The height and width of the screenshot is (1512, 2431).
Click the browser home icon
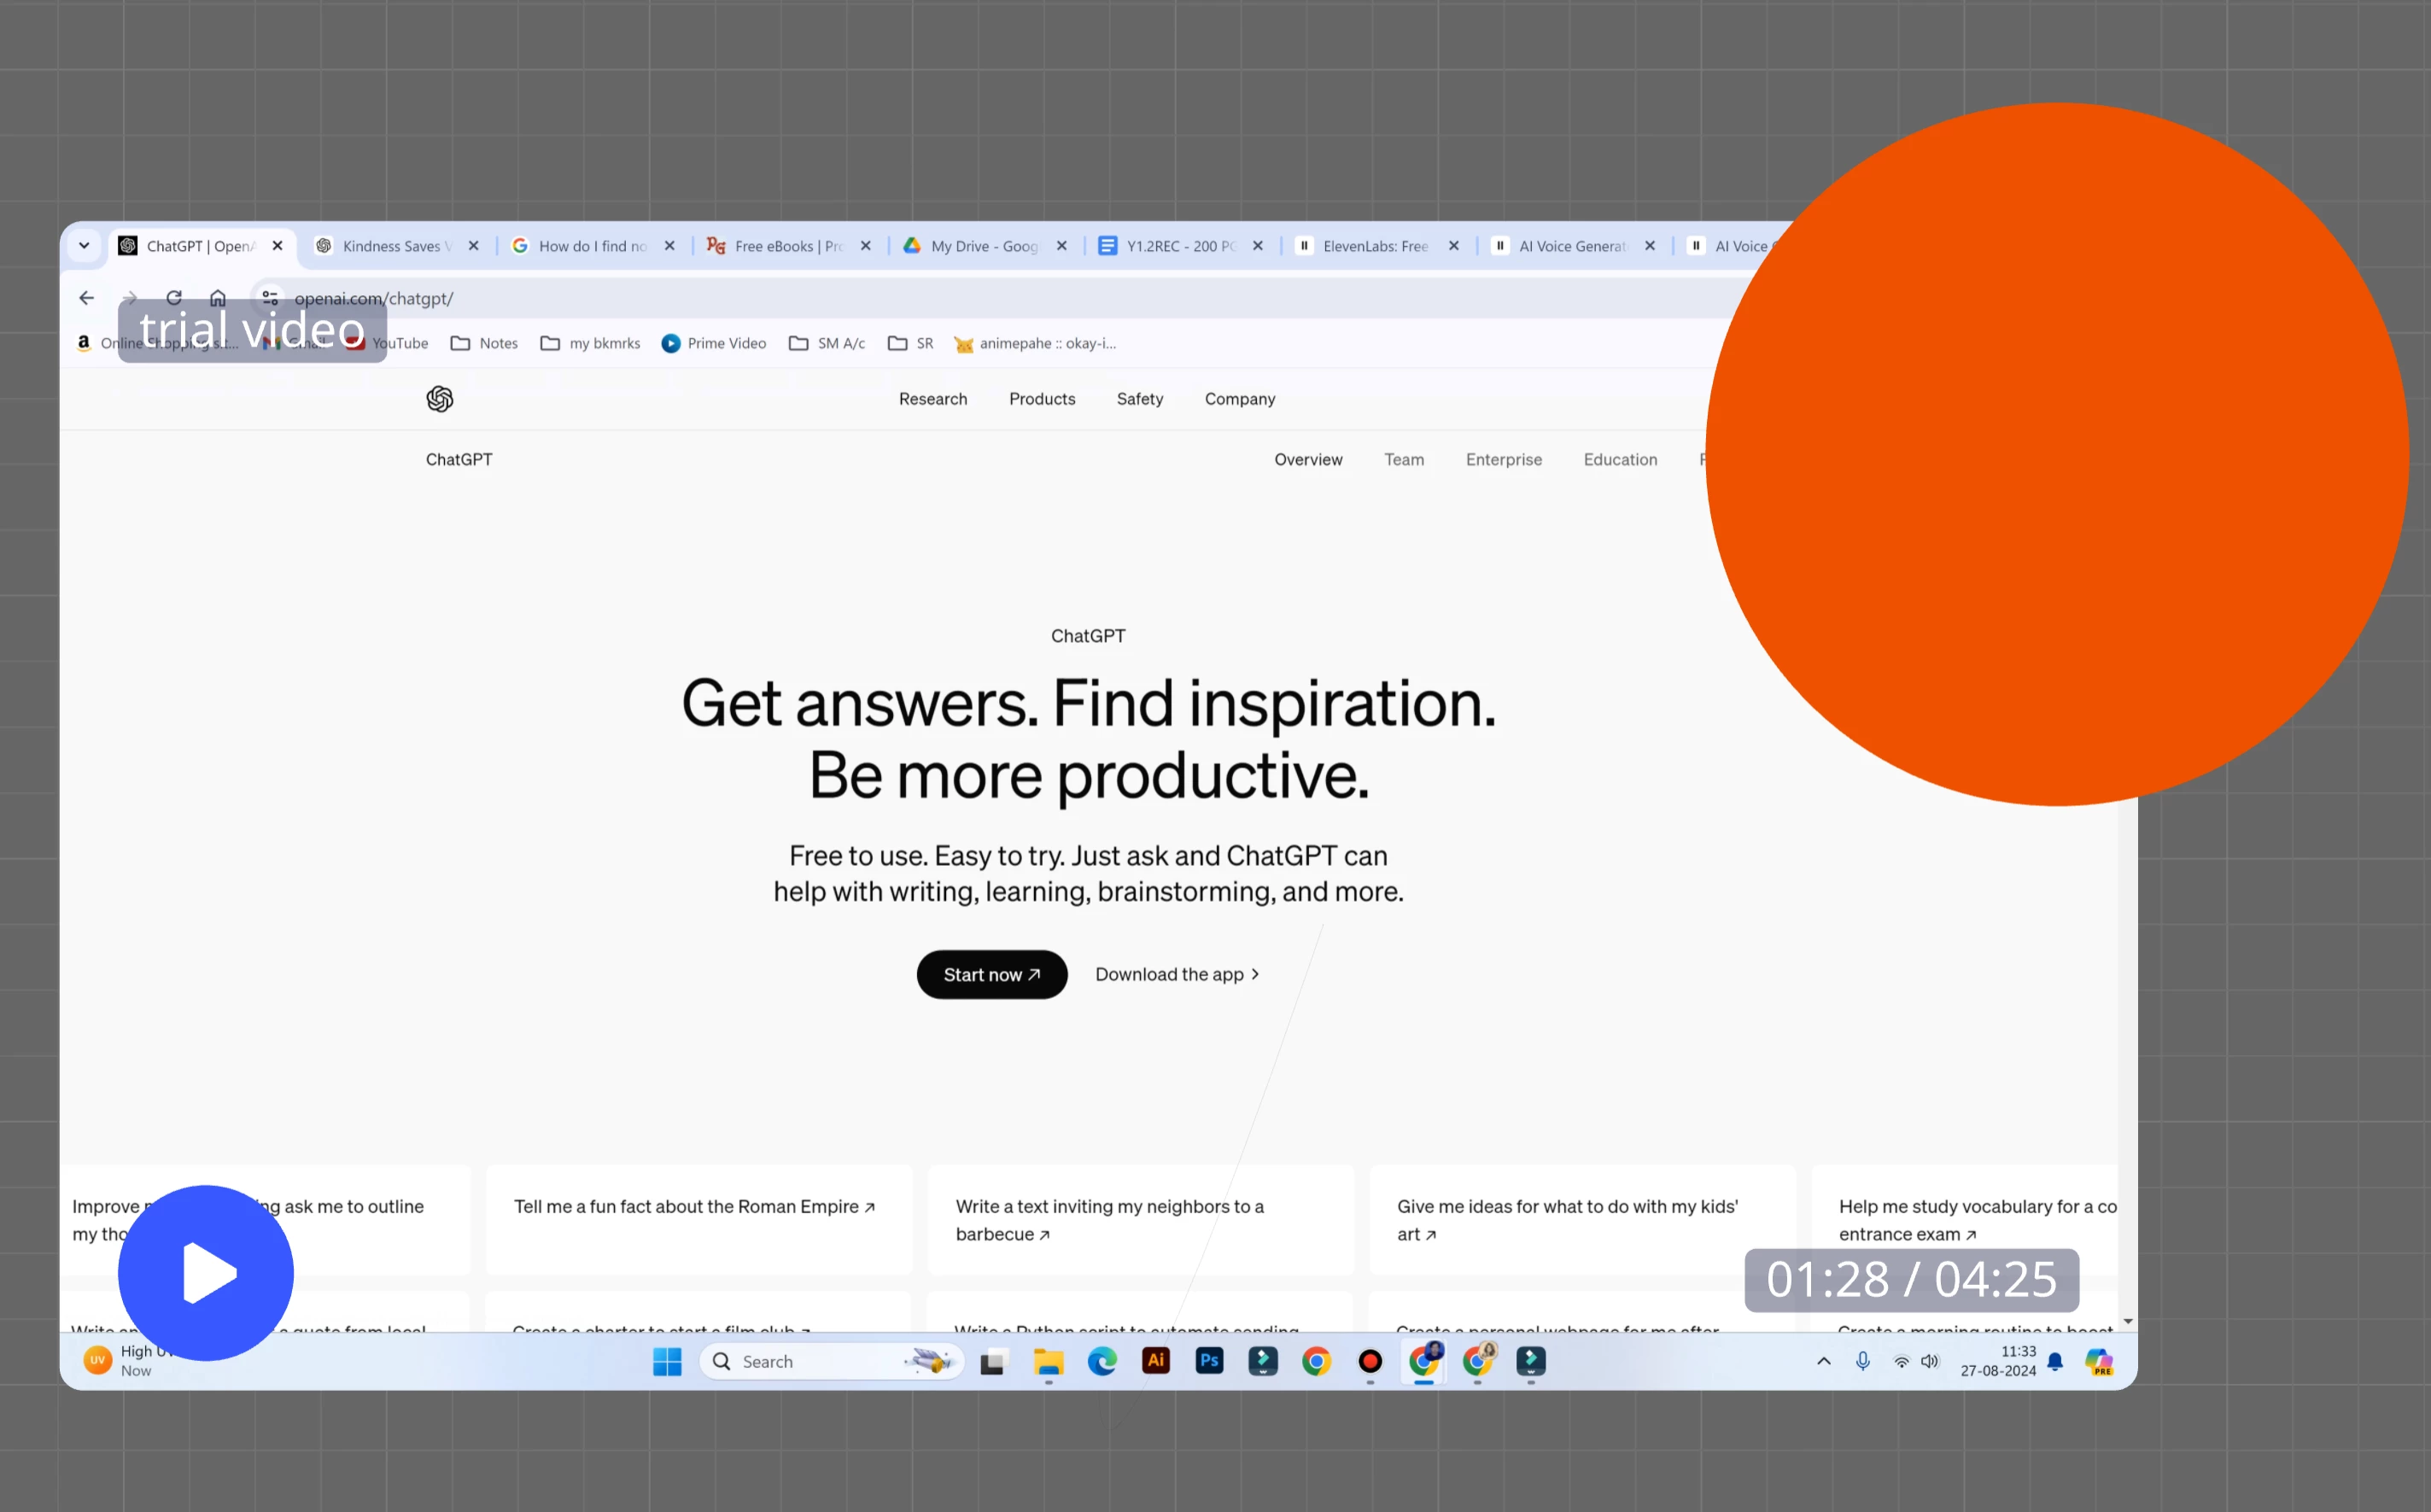coord(218,298)
